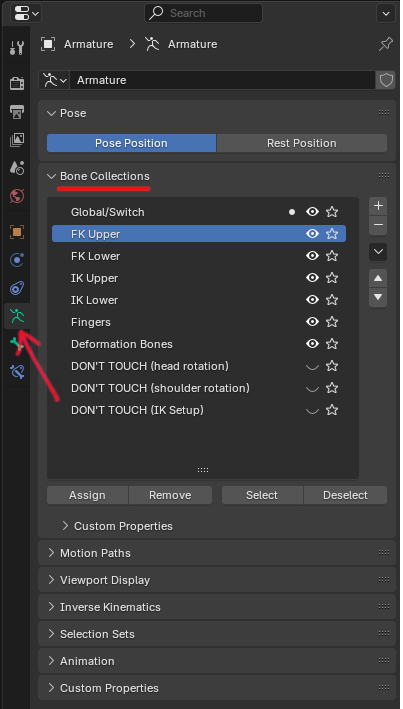Expand the Inverse Kinematics panel
Viewport: 403px width, 709px height.
click(x=110, y=607)
